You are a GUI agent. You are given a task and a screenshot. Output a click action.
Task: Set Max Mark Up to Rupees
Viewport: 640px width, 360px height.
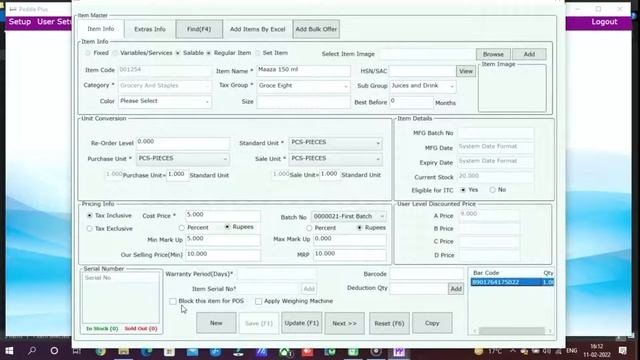tap(360, 228)
